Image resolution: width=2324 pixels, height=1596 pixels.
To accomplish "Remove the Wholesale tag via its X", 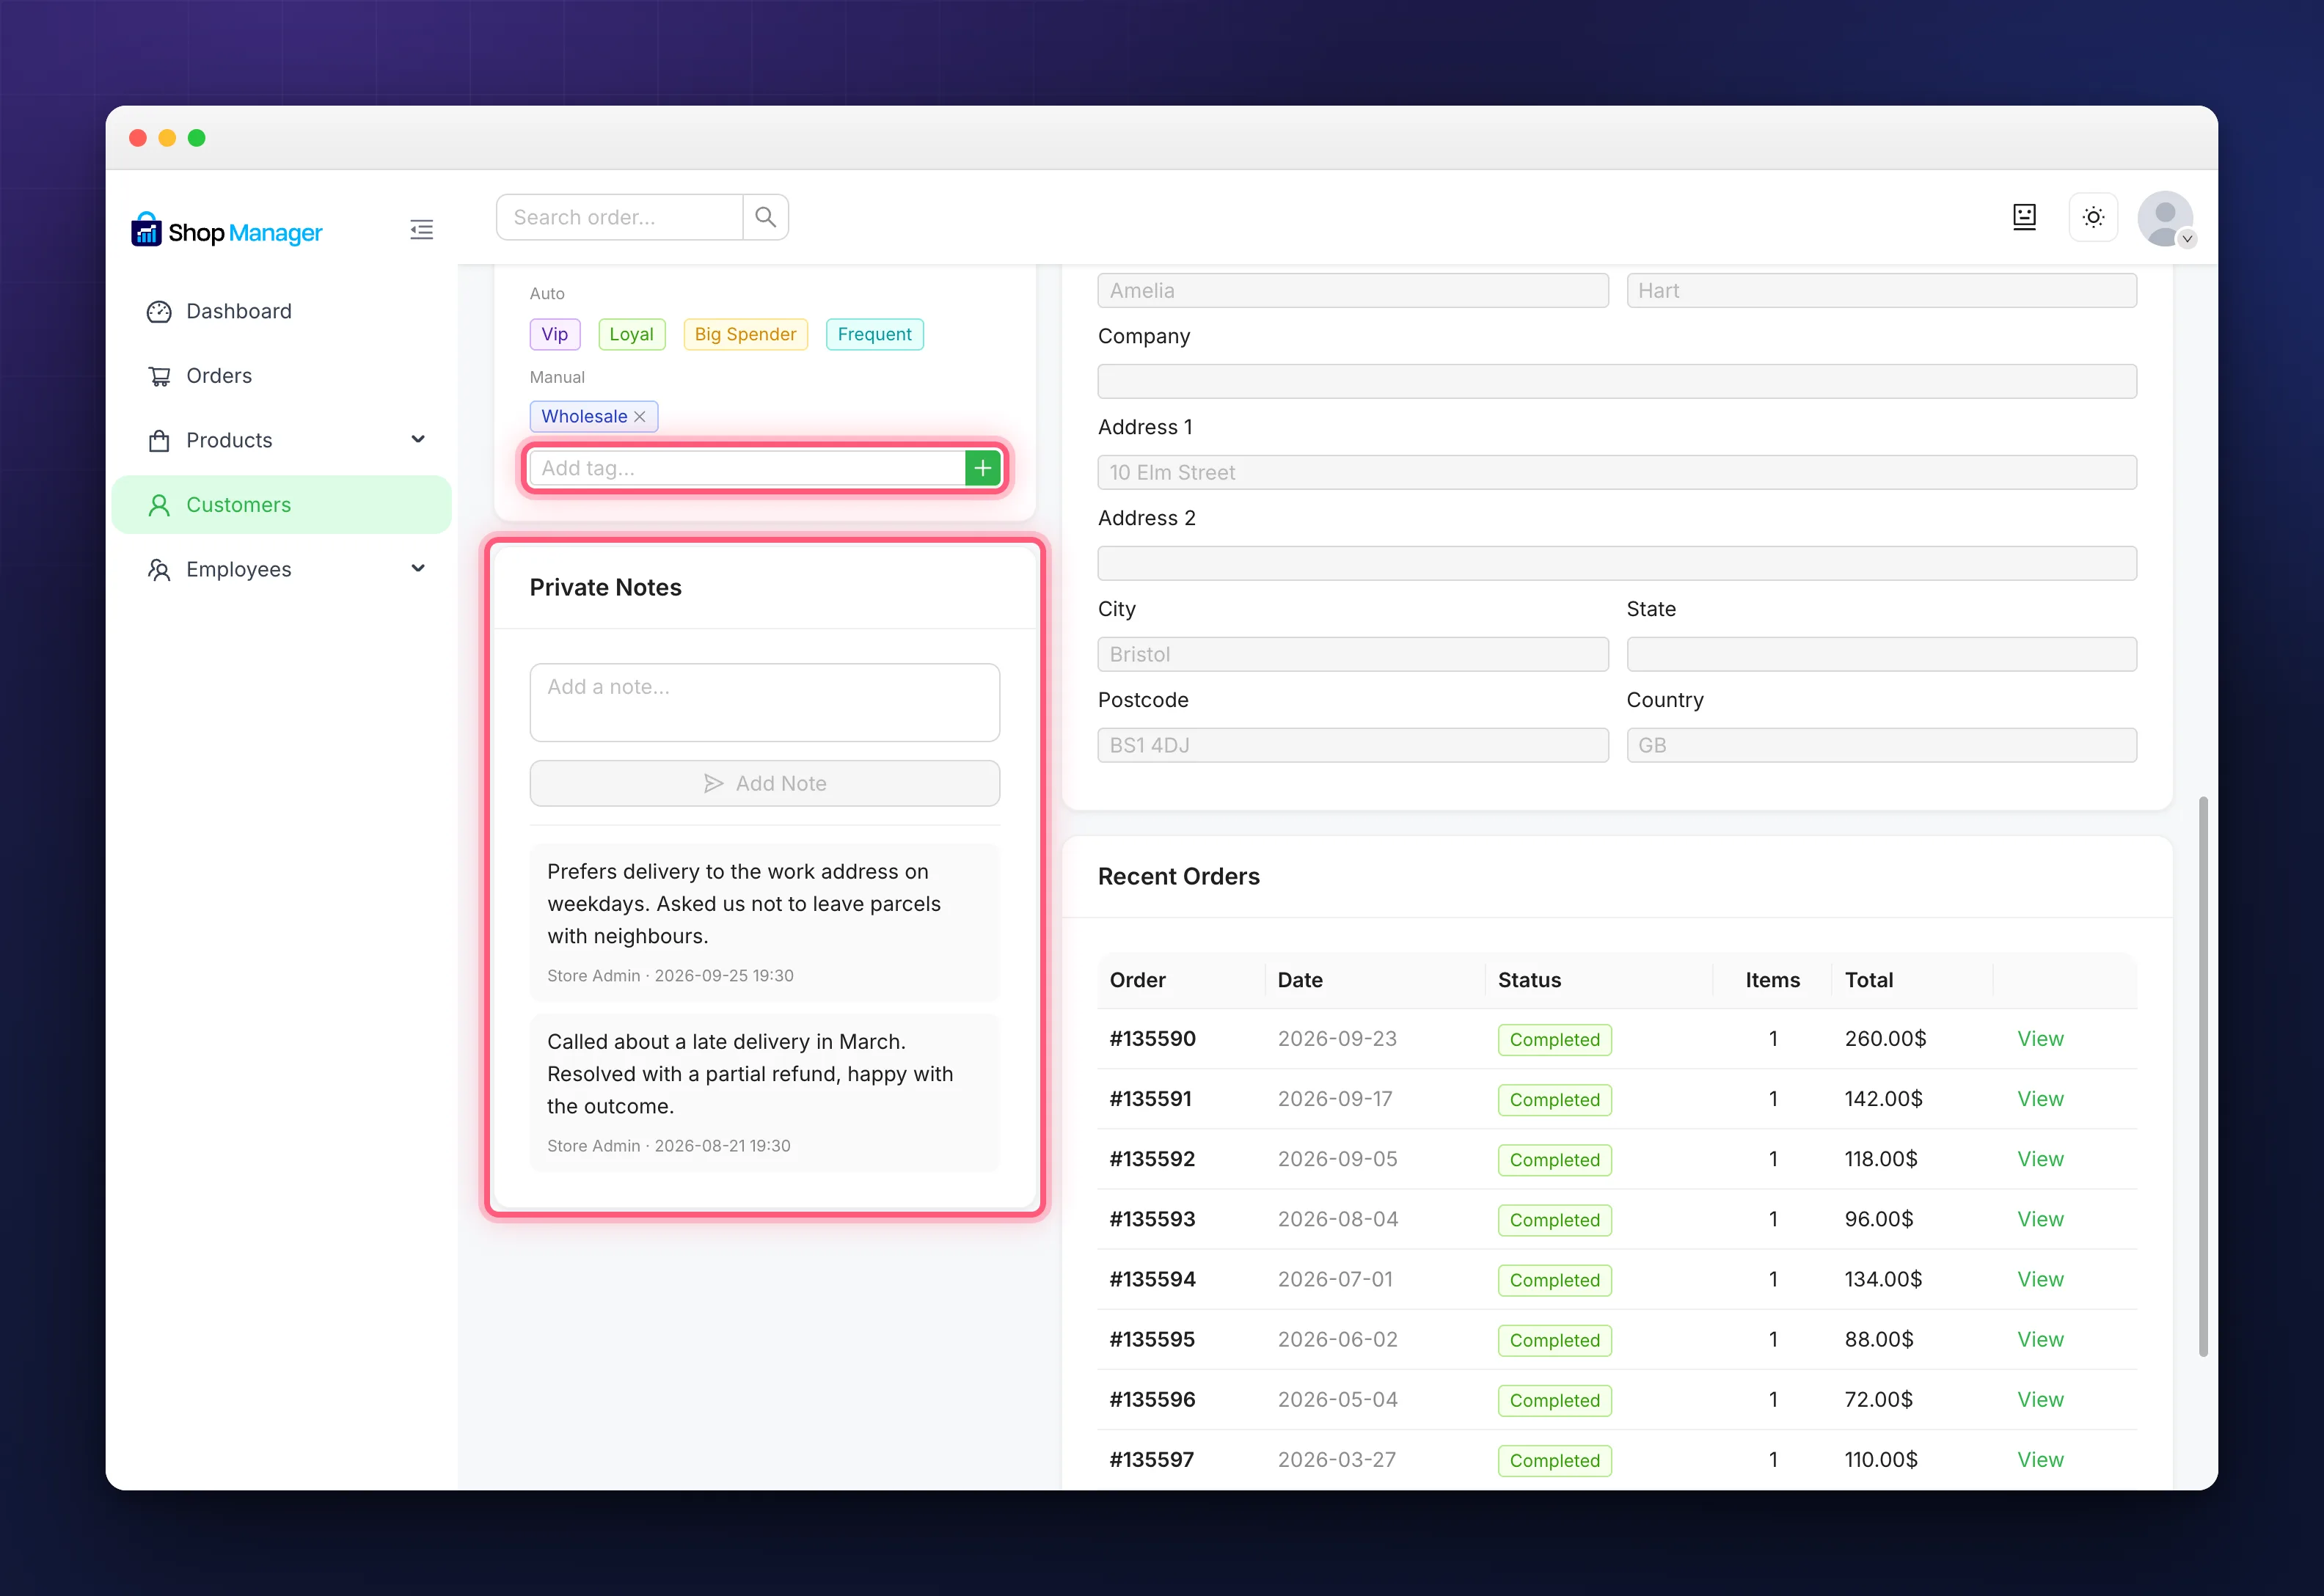I will tap(640, 416).
